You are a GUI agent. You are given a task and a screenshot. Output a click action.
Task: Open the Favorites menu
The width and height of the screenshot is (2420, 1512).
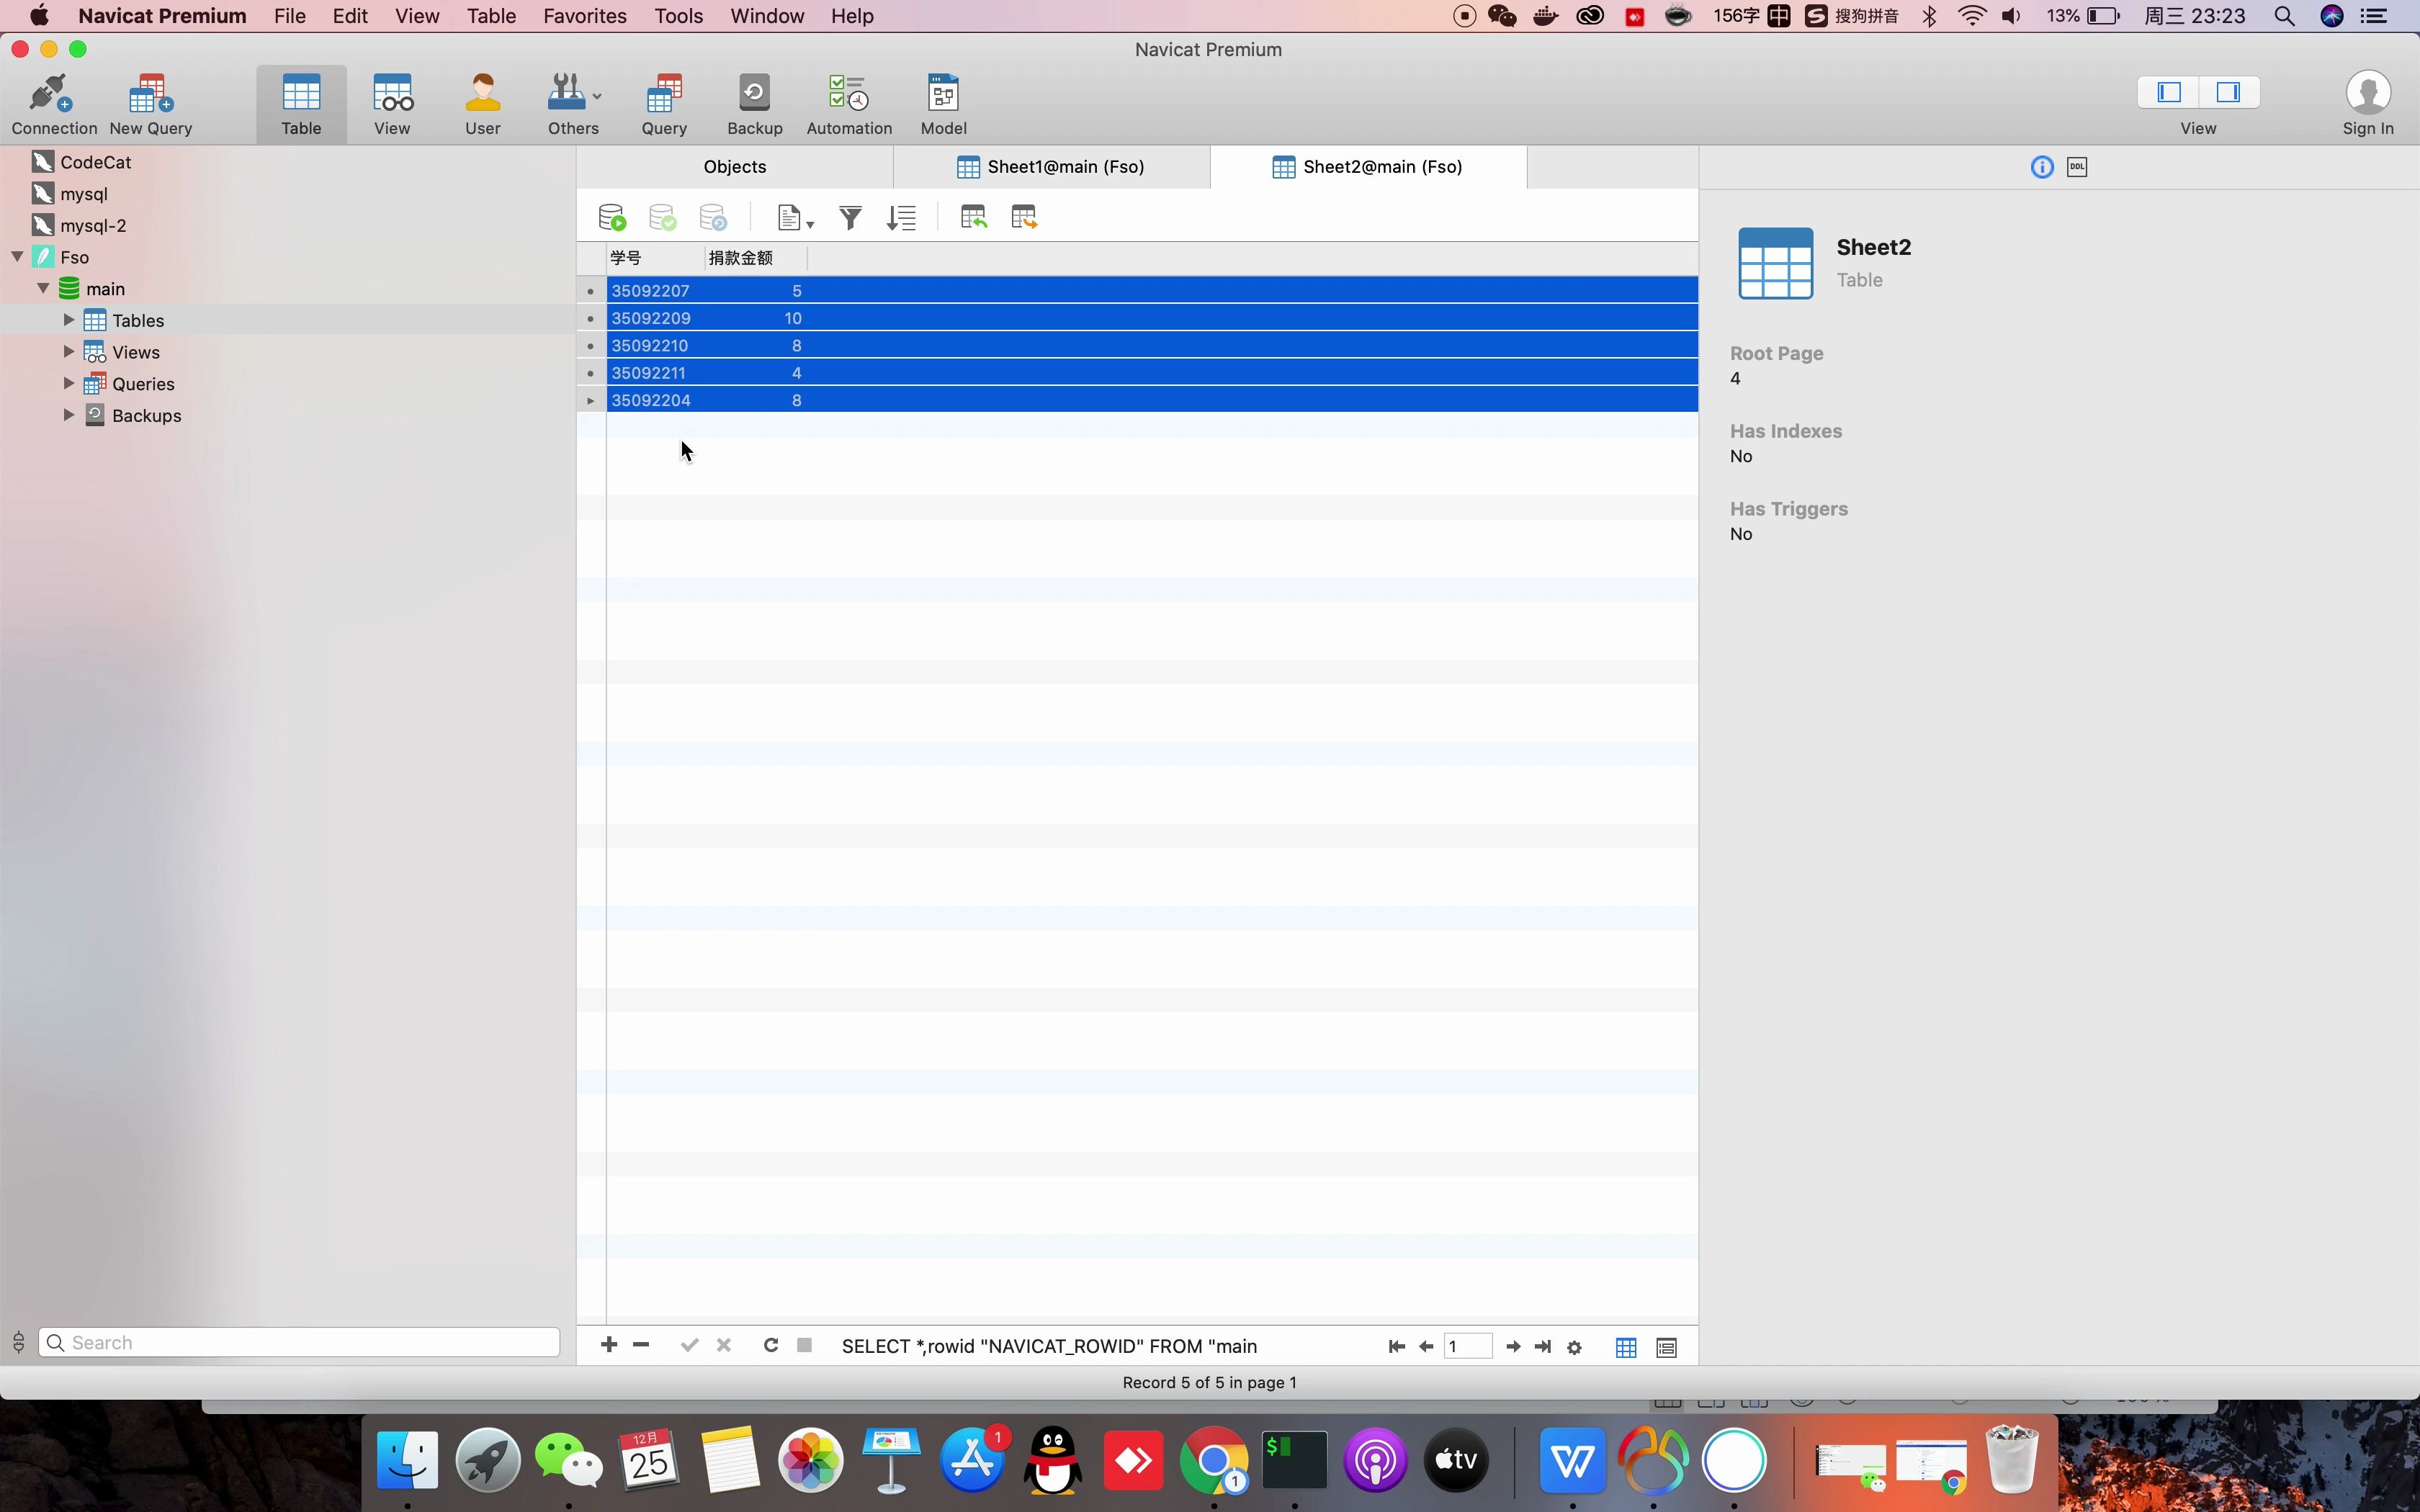tap(584, 16)
